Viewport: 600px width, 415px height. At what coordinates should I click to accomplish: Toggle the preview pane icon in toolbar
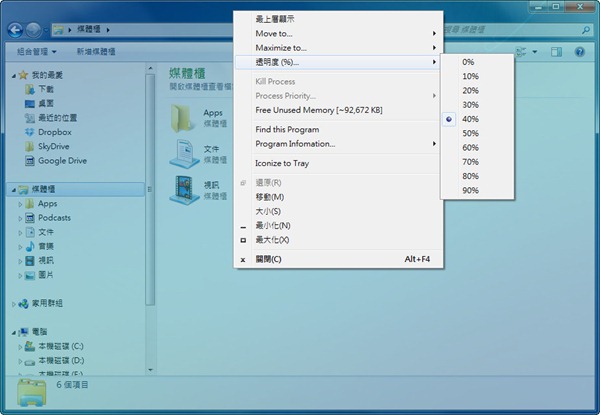(556, 52)
